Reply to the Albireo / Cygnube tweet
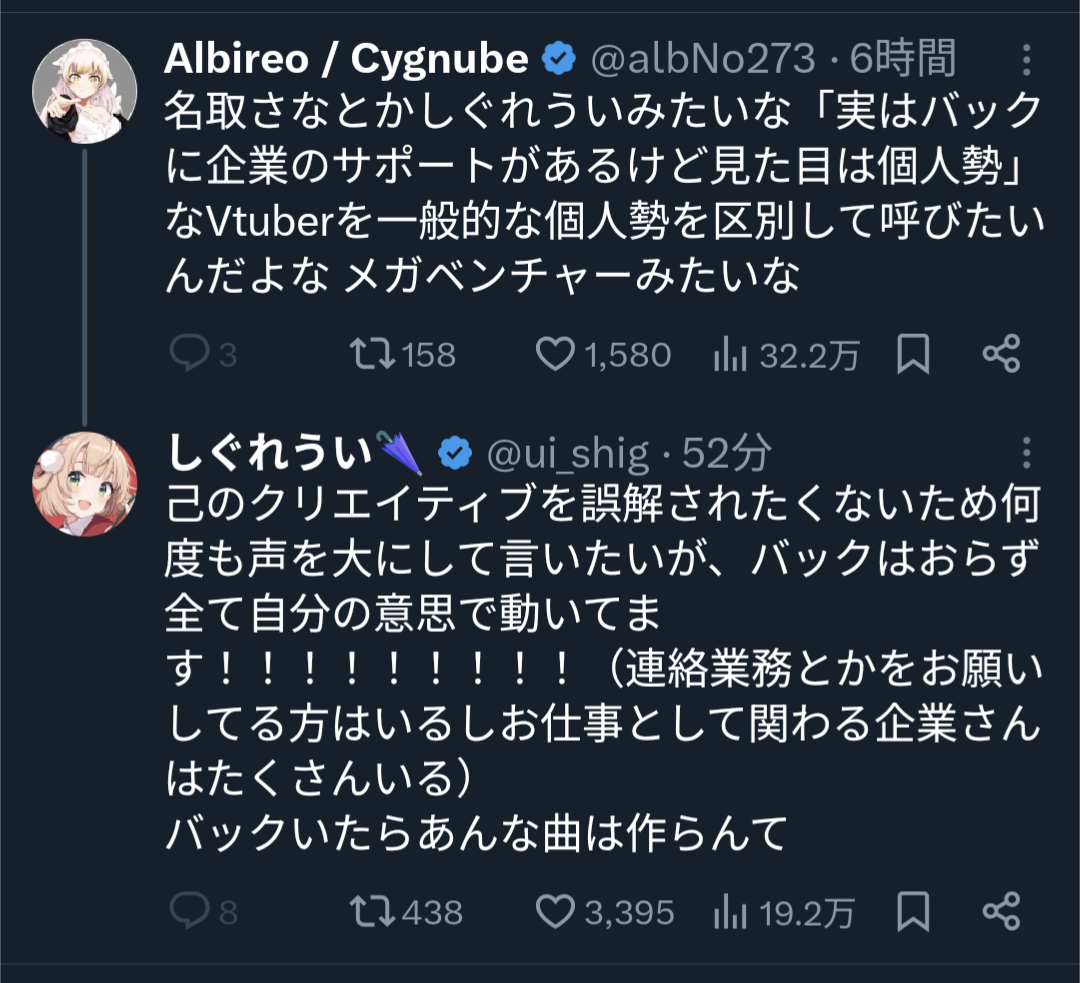 [x=189, y=354]
